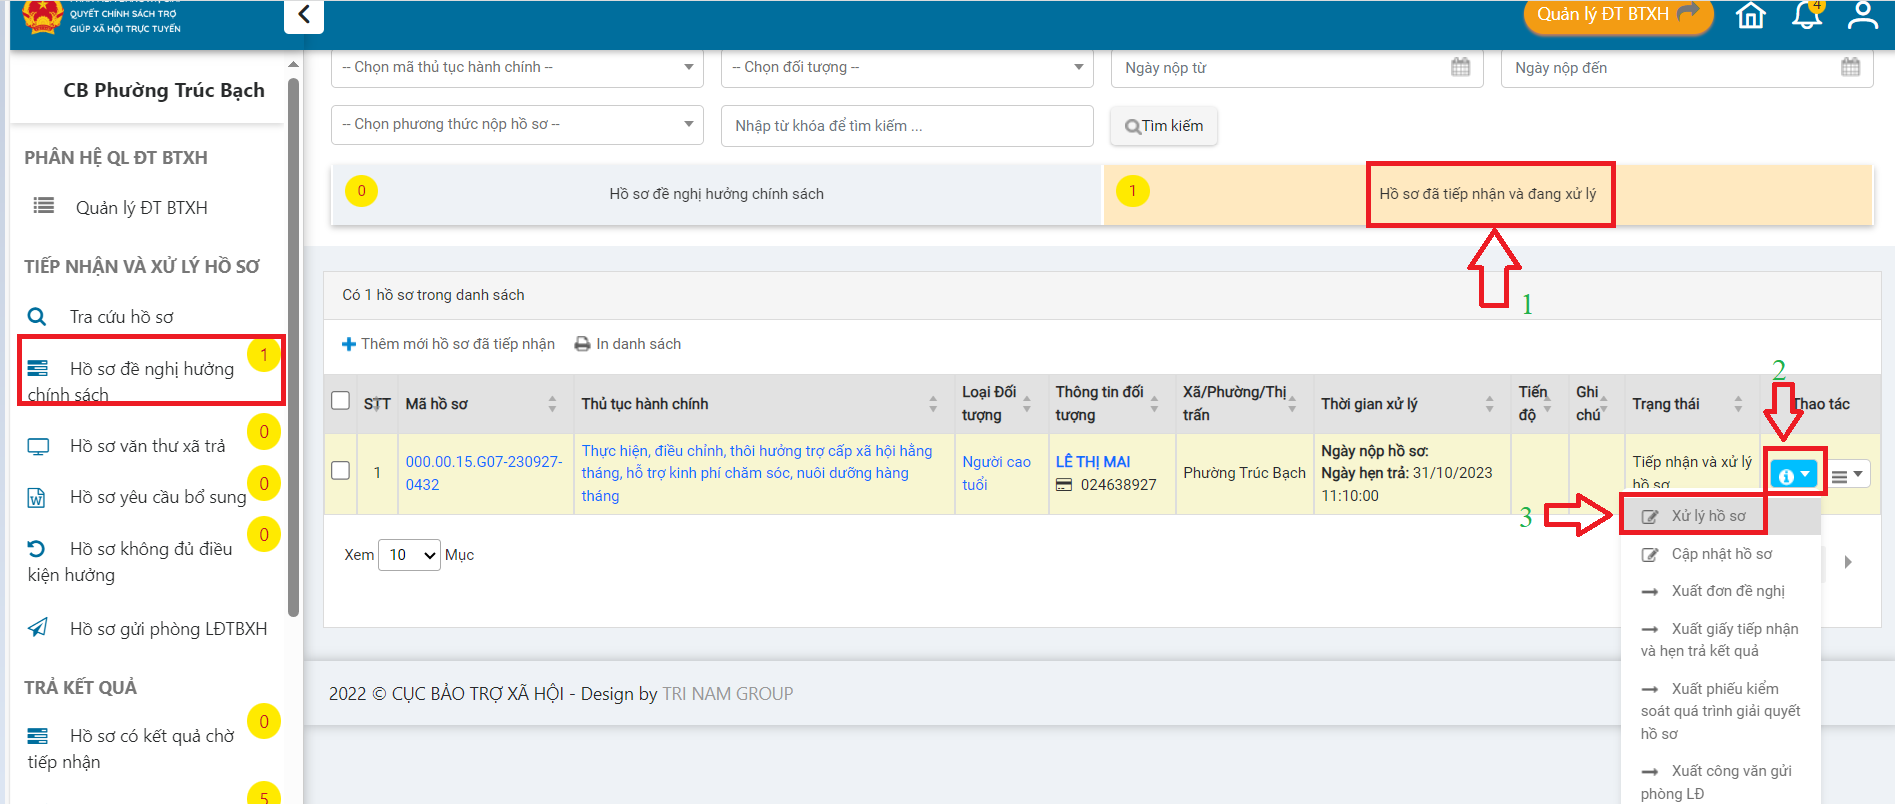The height and width of the screenshot is (804, 1895).
Task: Open the Chọn đối tượng dropdown
Action: (x=906, y=67)
